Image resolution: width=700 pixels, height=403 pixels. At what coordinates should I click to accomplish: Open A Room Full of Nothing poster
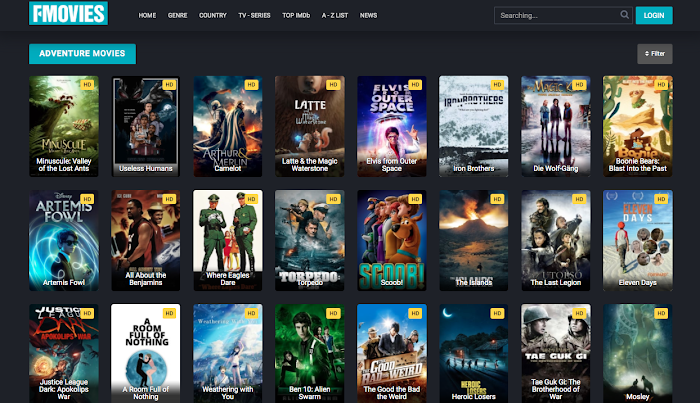pyautogui.click(x=146, y=353)
